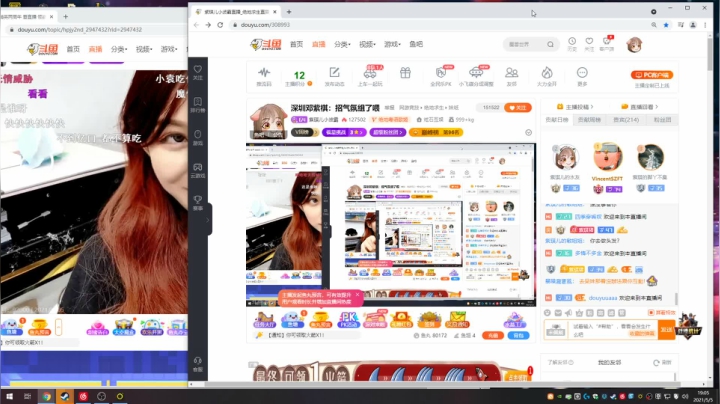
Task: Click the blue 背包 backpack button
Action: point(518,336)
